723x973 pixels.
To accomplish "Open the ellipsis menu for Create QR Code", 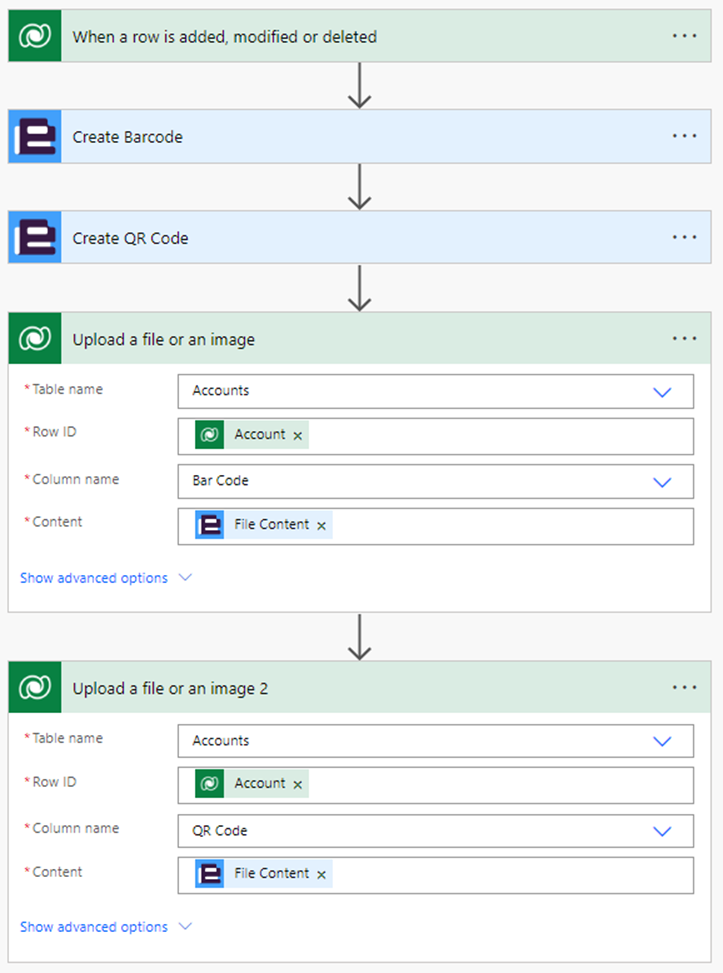I will 684,237.
